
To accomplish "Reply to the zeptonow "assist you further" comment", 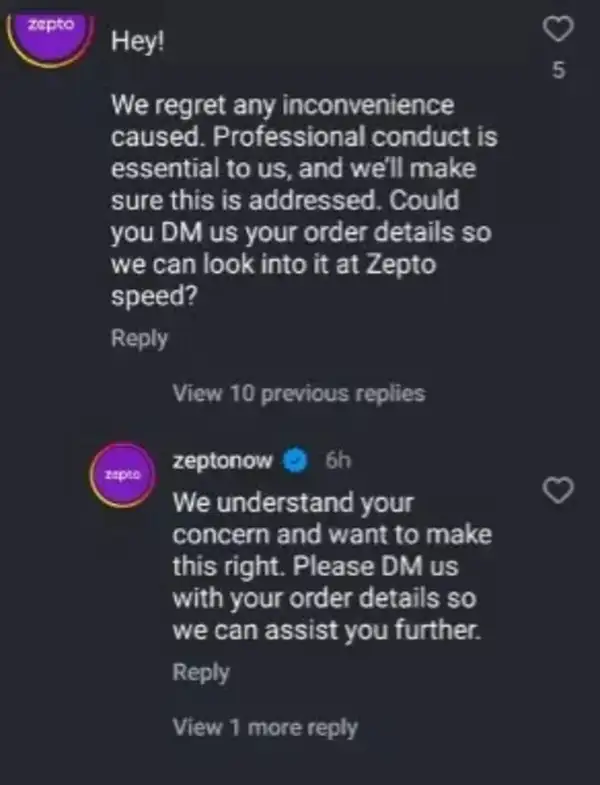I will click(201, 672).
